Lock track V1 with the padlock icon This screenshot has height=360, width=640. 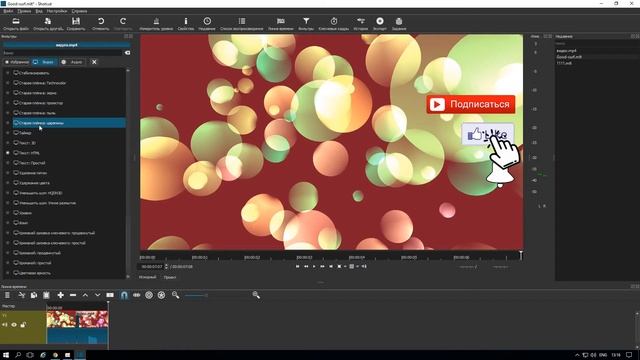tap(23, 325)
